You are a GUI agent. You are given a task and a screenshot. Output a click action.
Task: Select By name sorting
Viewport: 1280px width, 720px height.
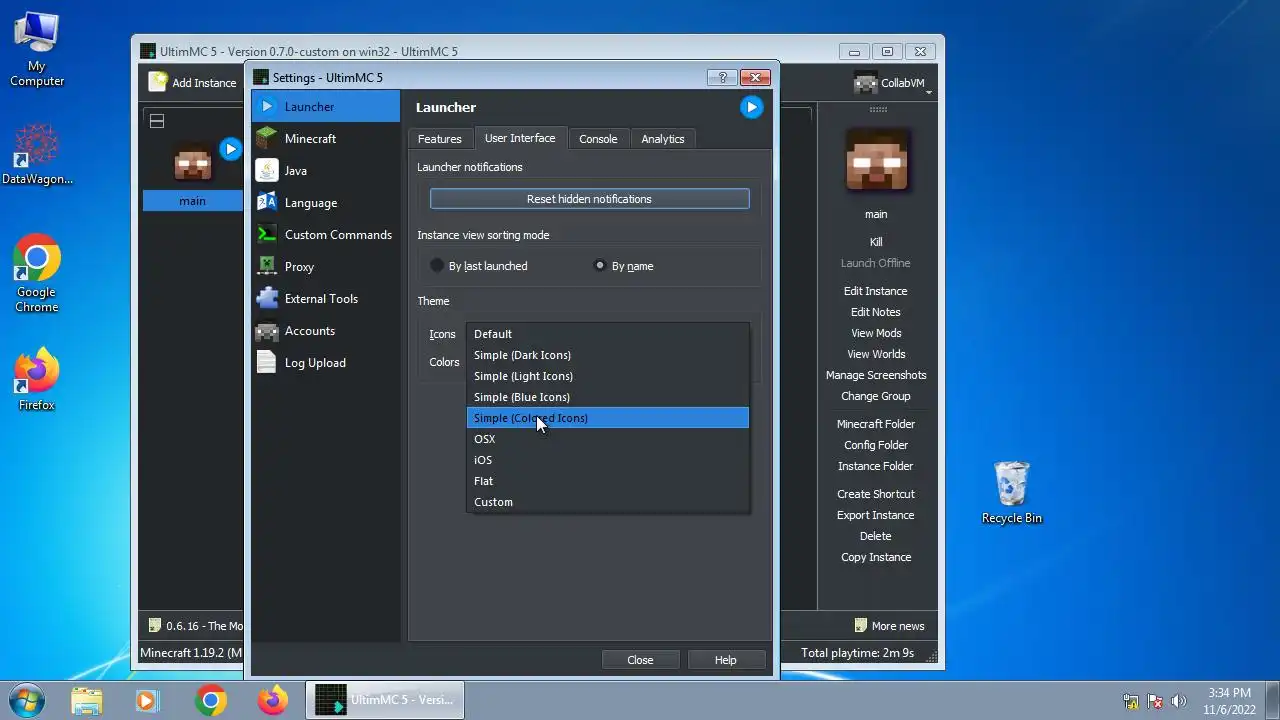pyautogui.click(x=623, y=266)
